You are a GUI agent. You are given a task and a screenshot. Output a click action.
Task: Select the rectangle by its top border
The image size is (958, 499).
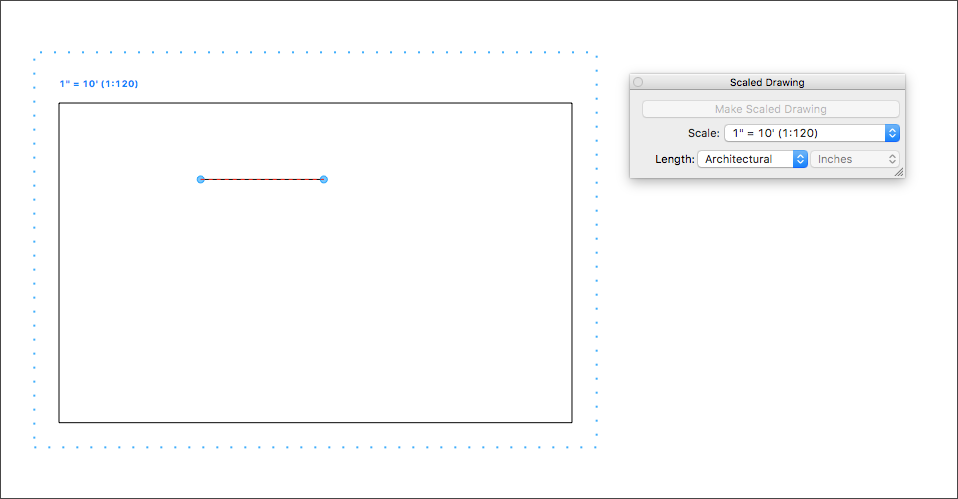point(315,103)
